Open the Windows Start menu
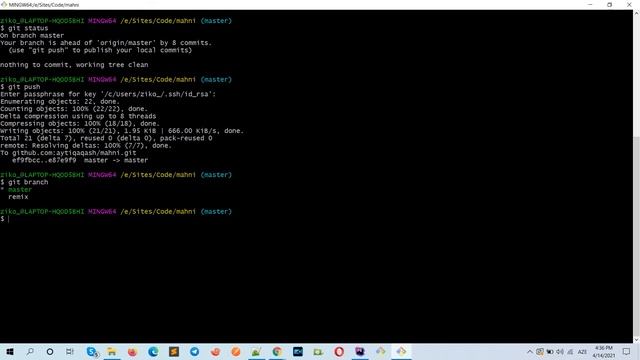 point(10,351)
